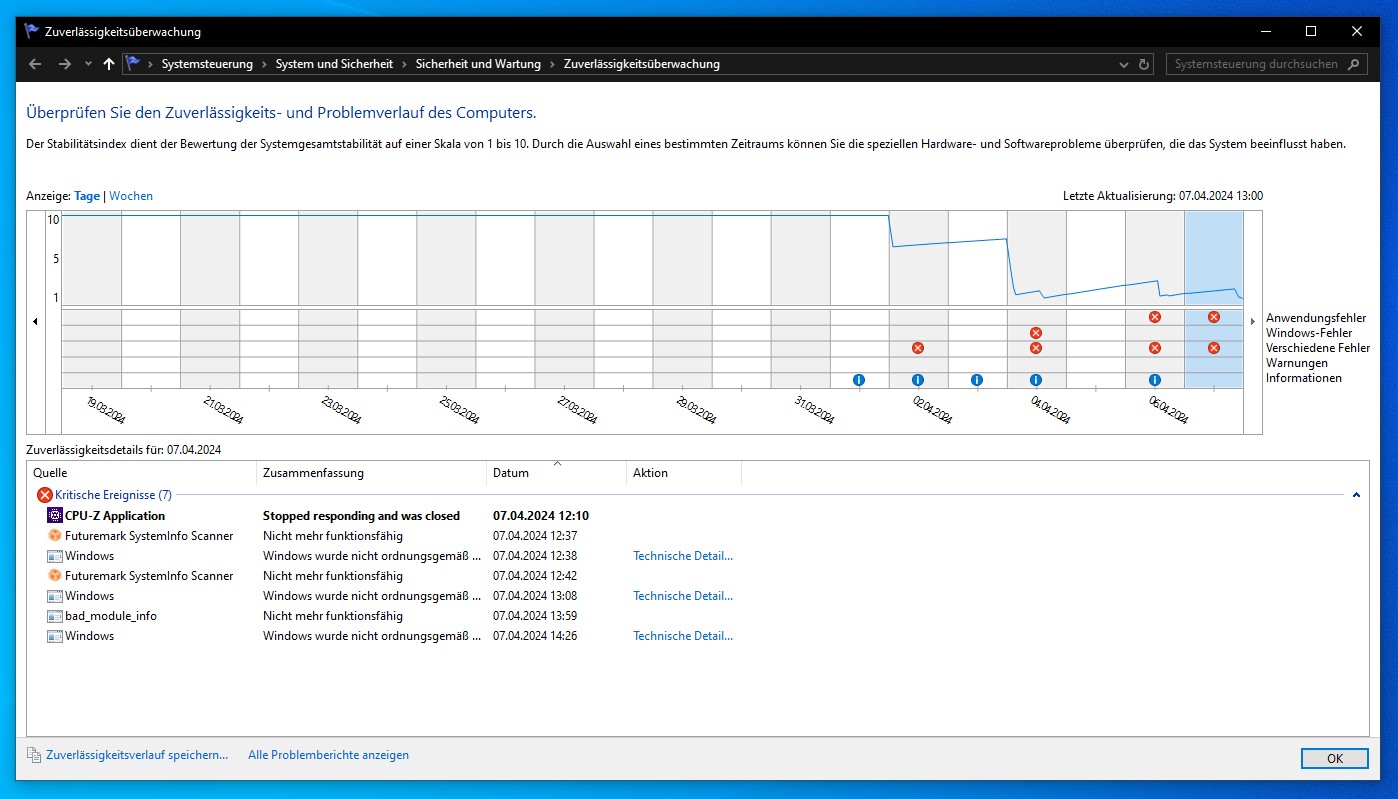
Task: Open the address bar history dropdown
Action: (1125, 64)
